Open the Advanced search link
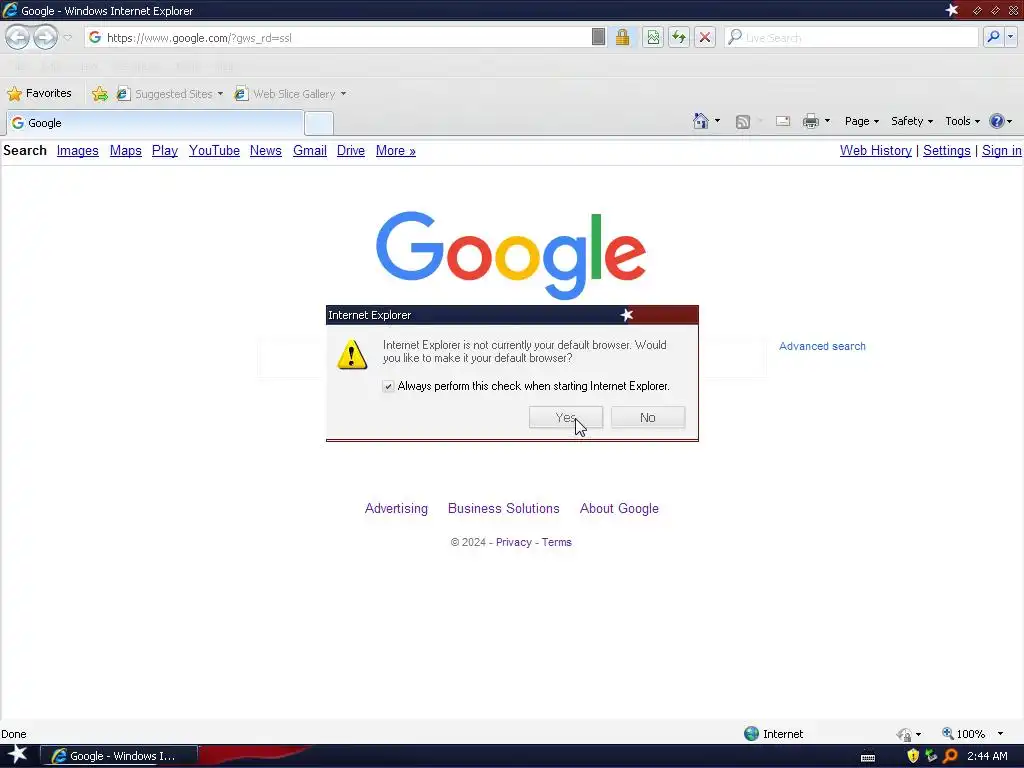Viewport: 1024px width, 768px height. tap(822, 346)
